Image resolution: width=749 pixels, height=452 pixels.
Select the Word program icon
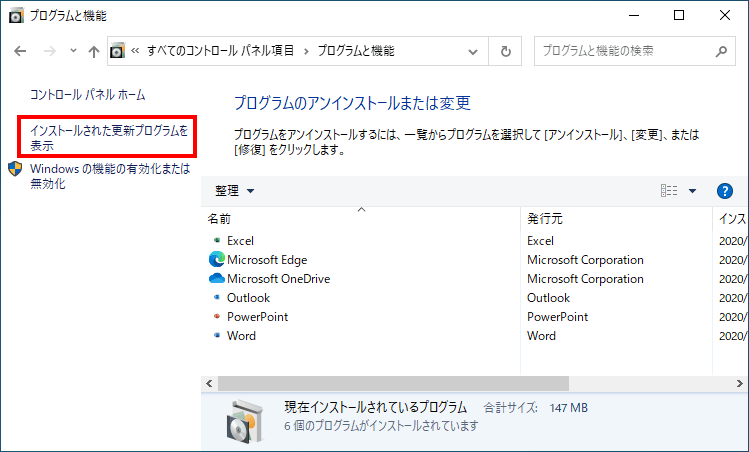point(217,335)
